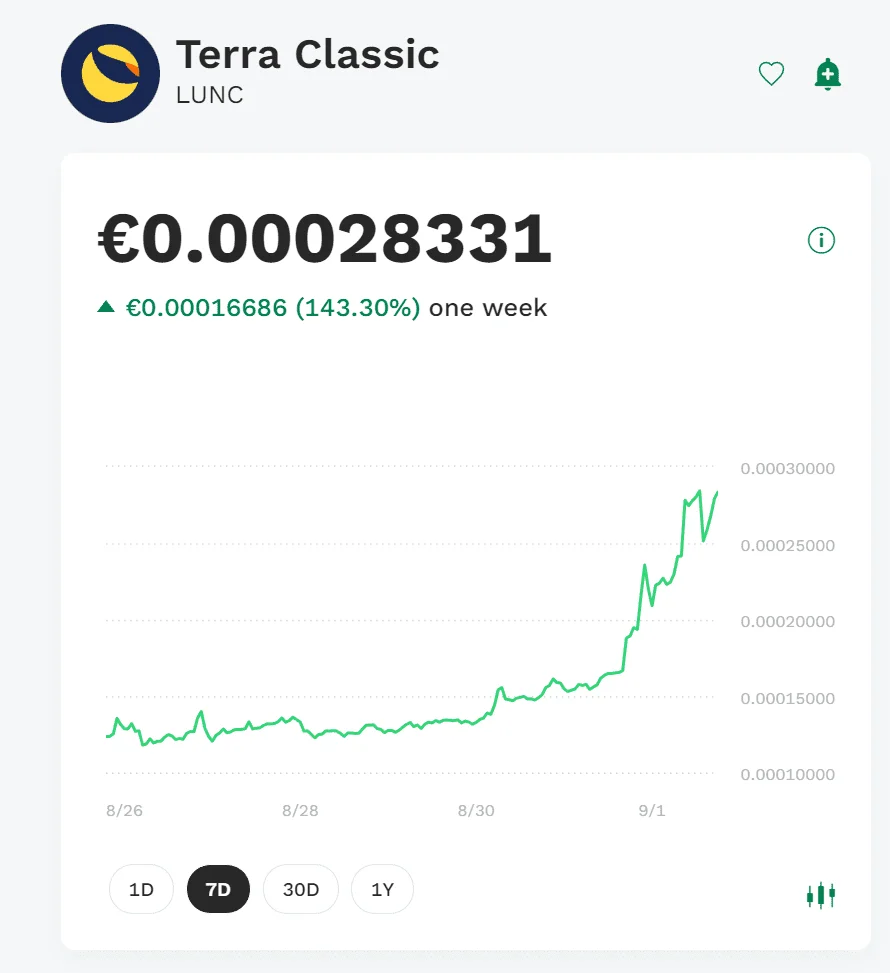Select the 1Y time range

tap(382, 889)
